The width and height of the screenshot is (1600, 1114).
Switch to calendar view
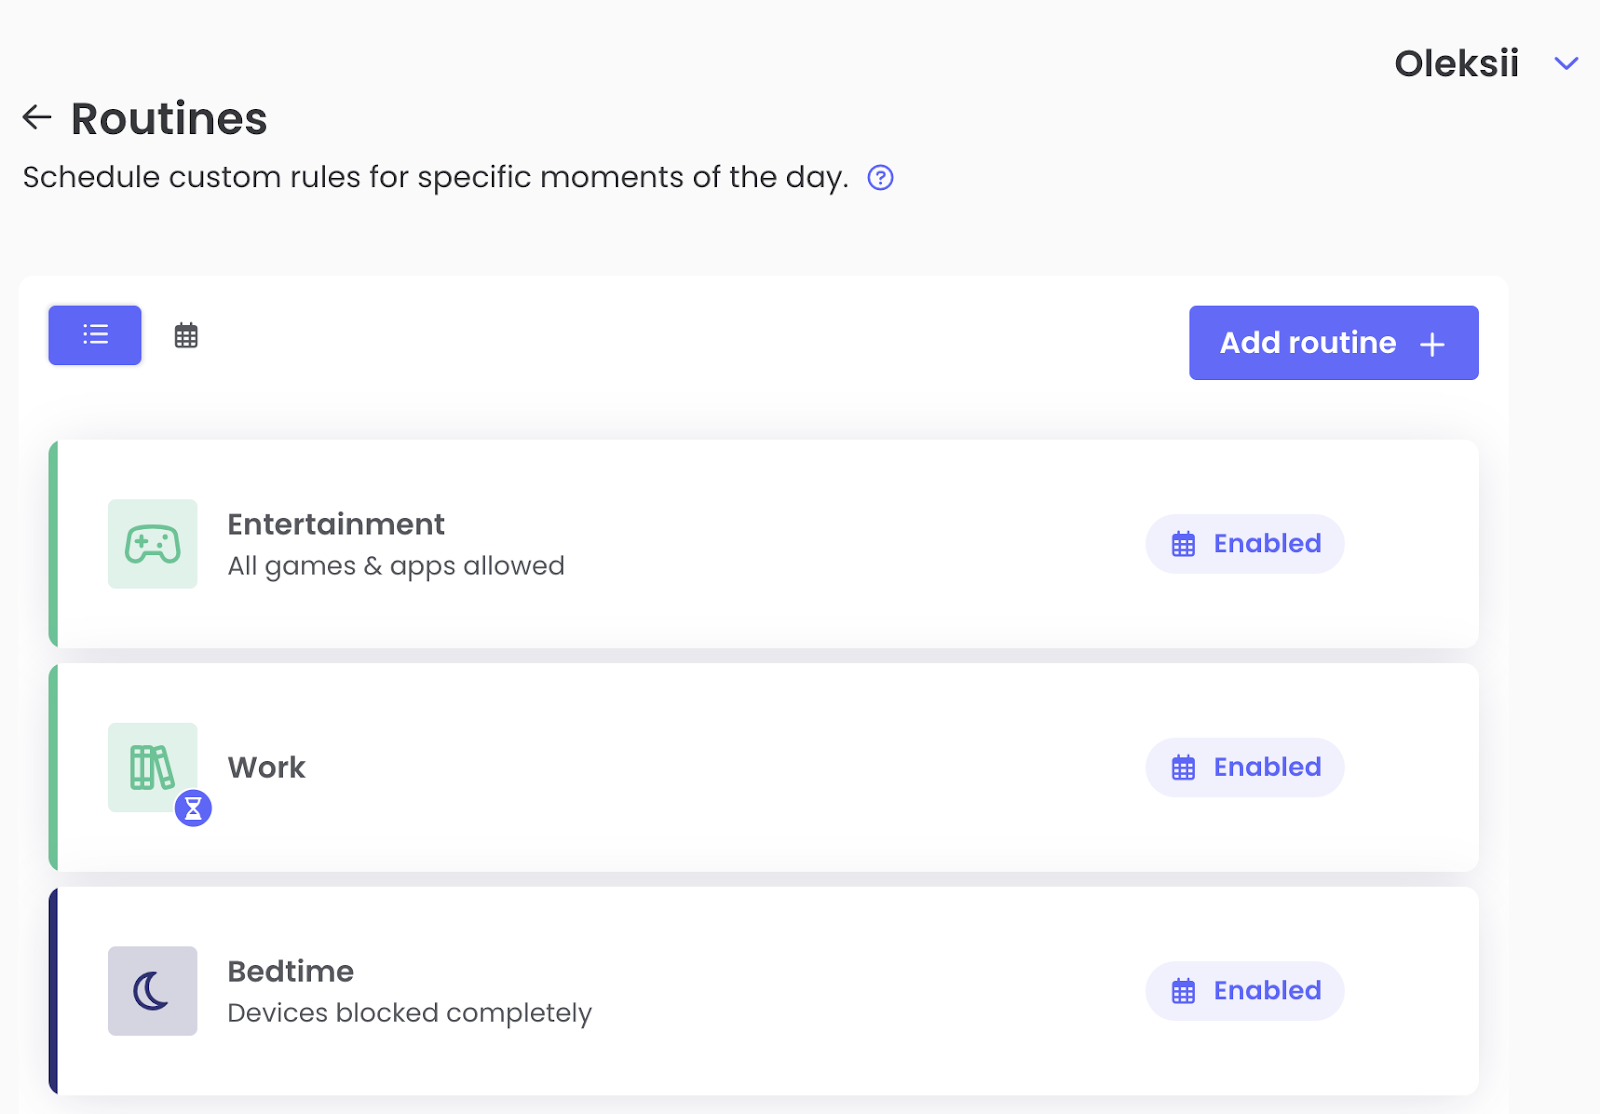[186, 335]
